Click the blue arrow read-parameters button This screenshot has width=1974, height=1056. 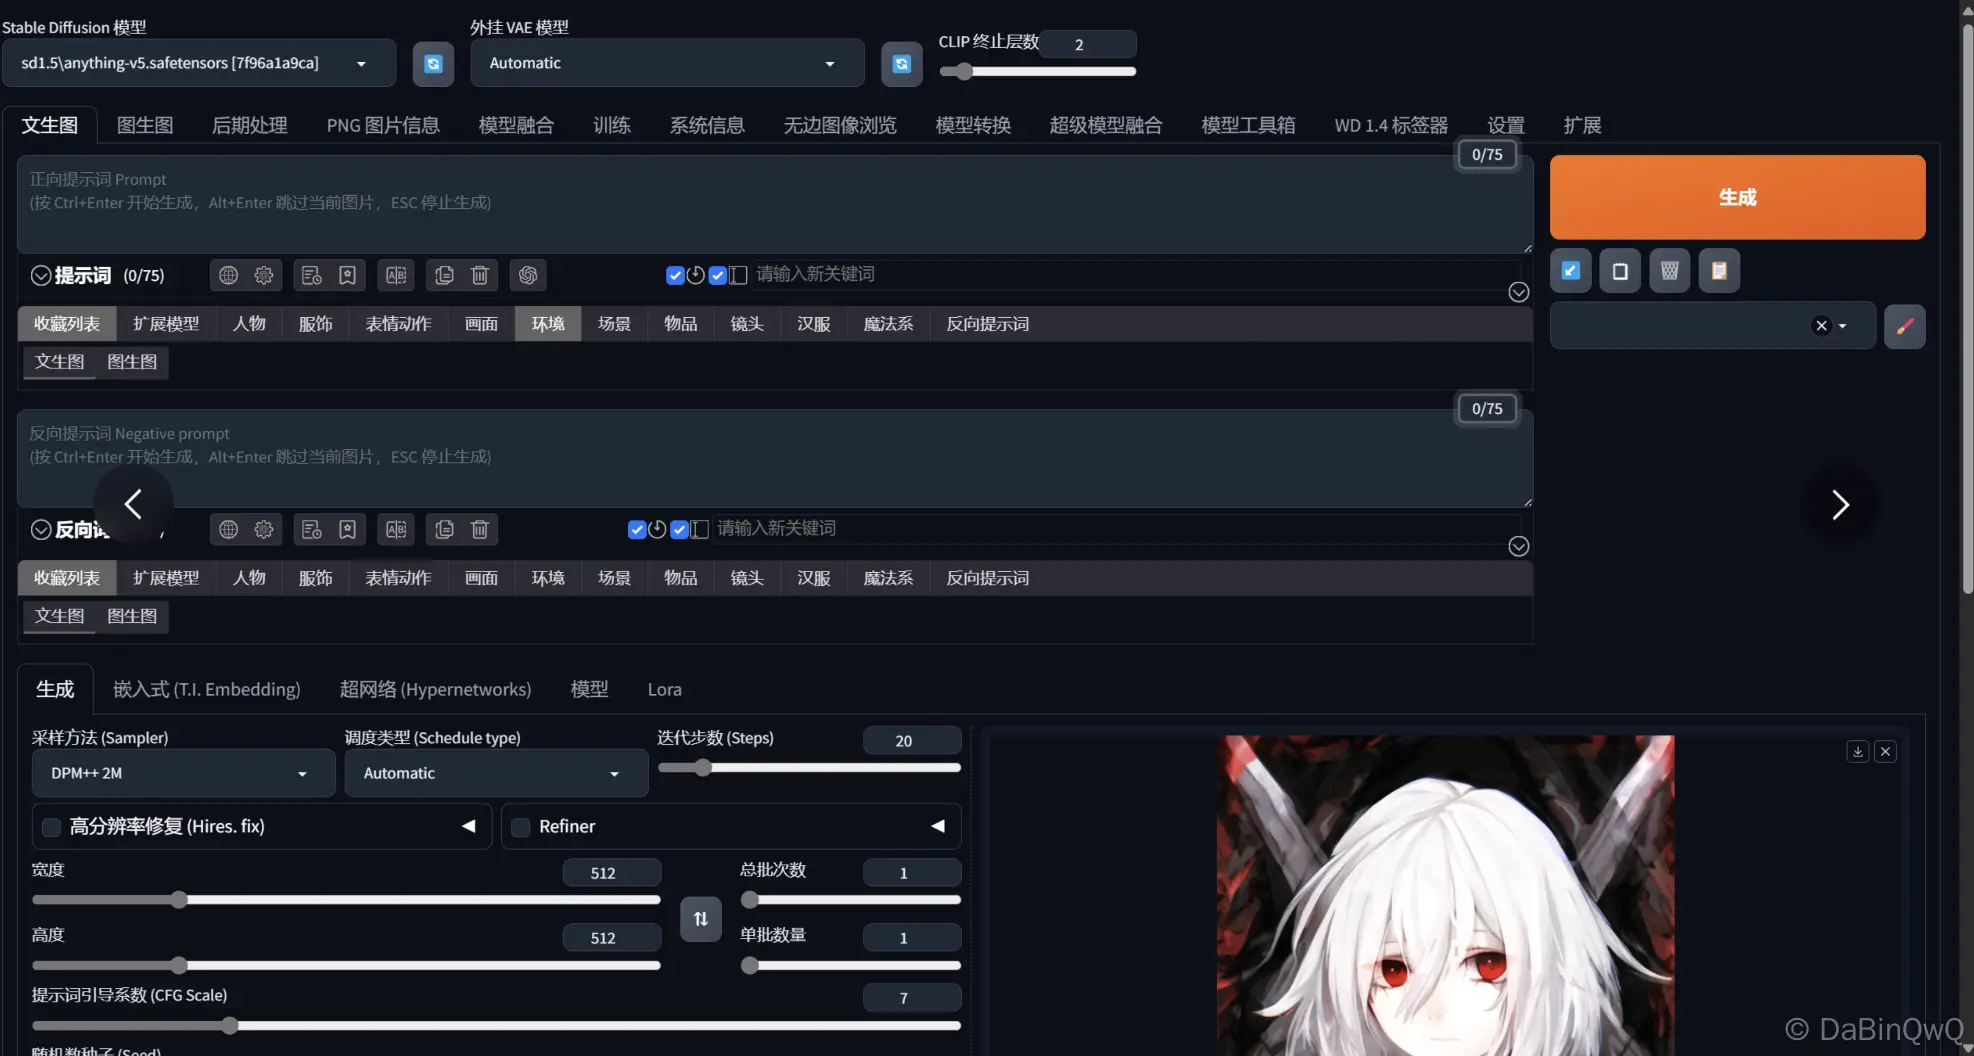1571,271
